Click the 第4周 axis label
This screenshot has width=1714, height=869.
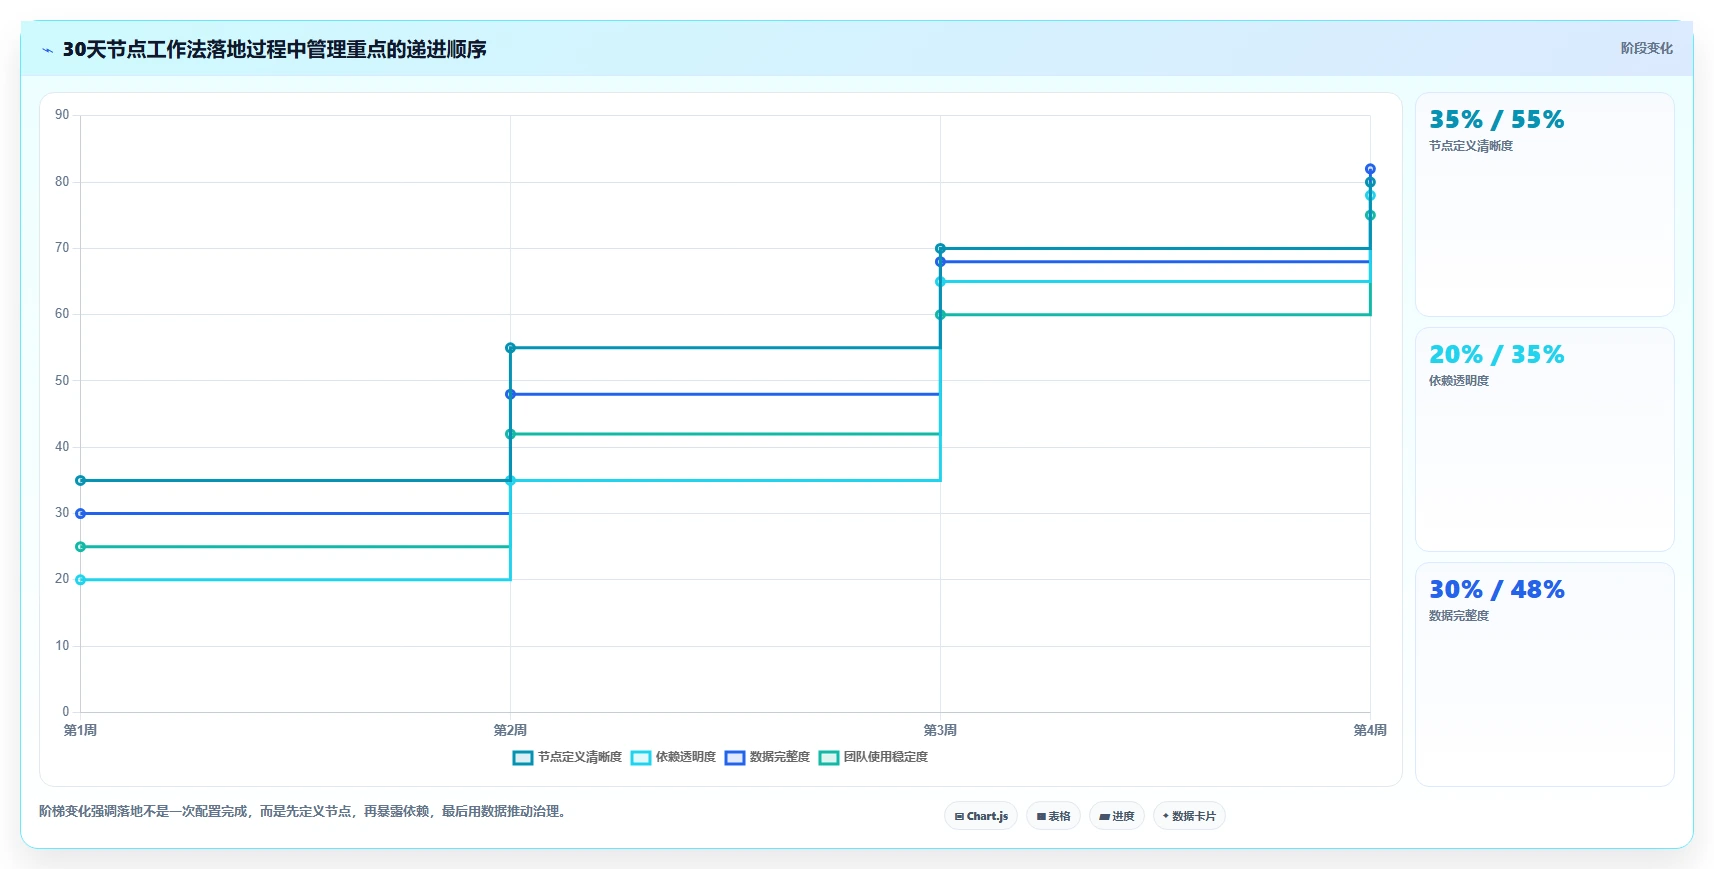tap(1370, 730)
